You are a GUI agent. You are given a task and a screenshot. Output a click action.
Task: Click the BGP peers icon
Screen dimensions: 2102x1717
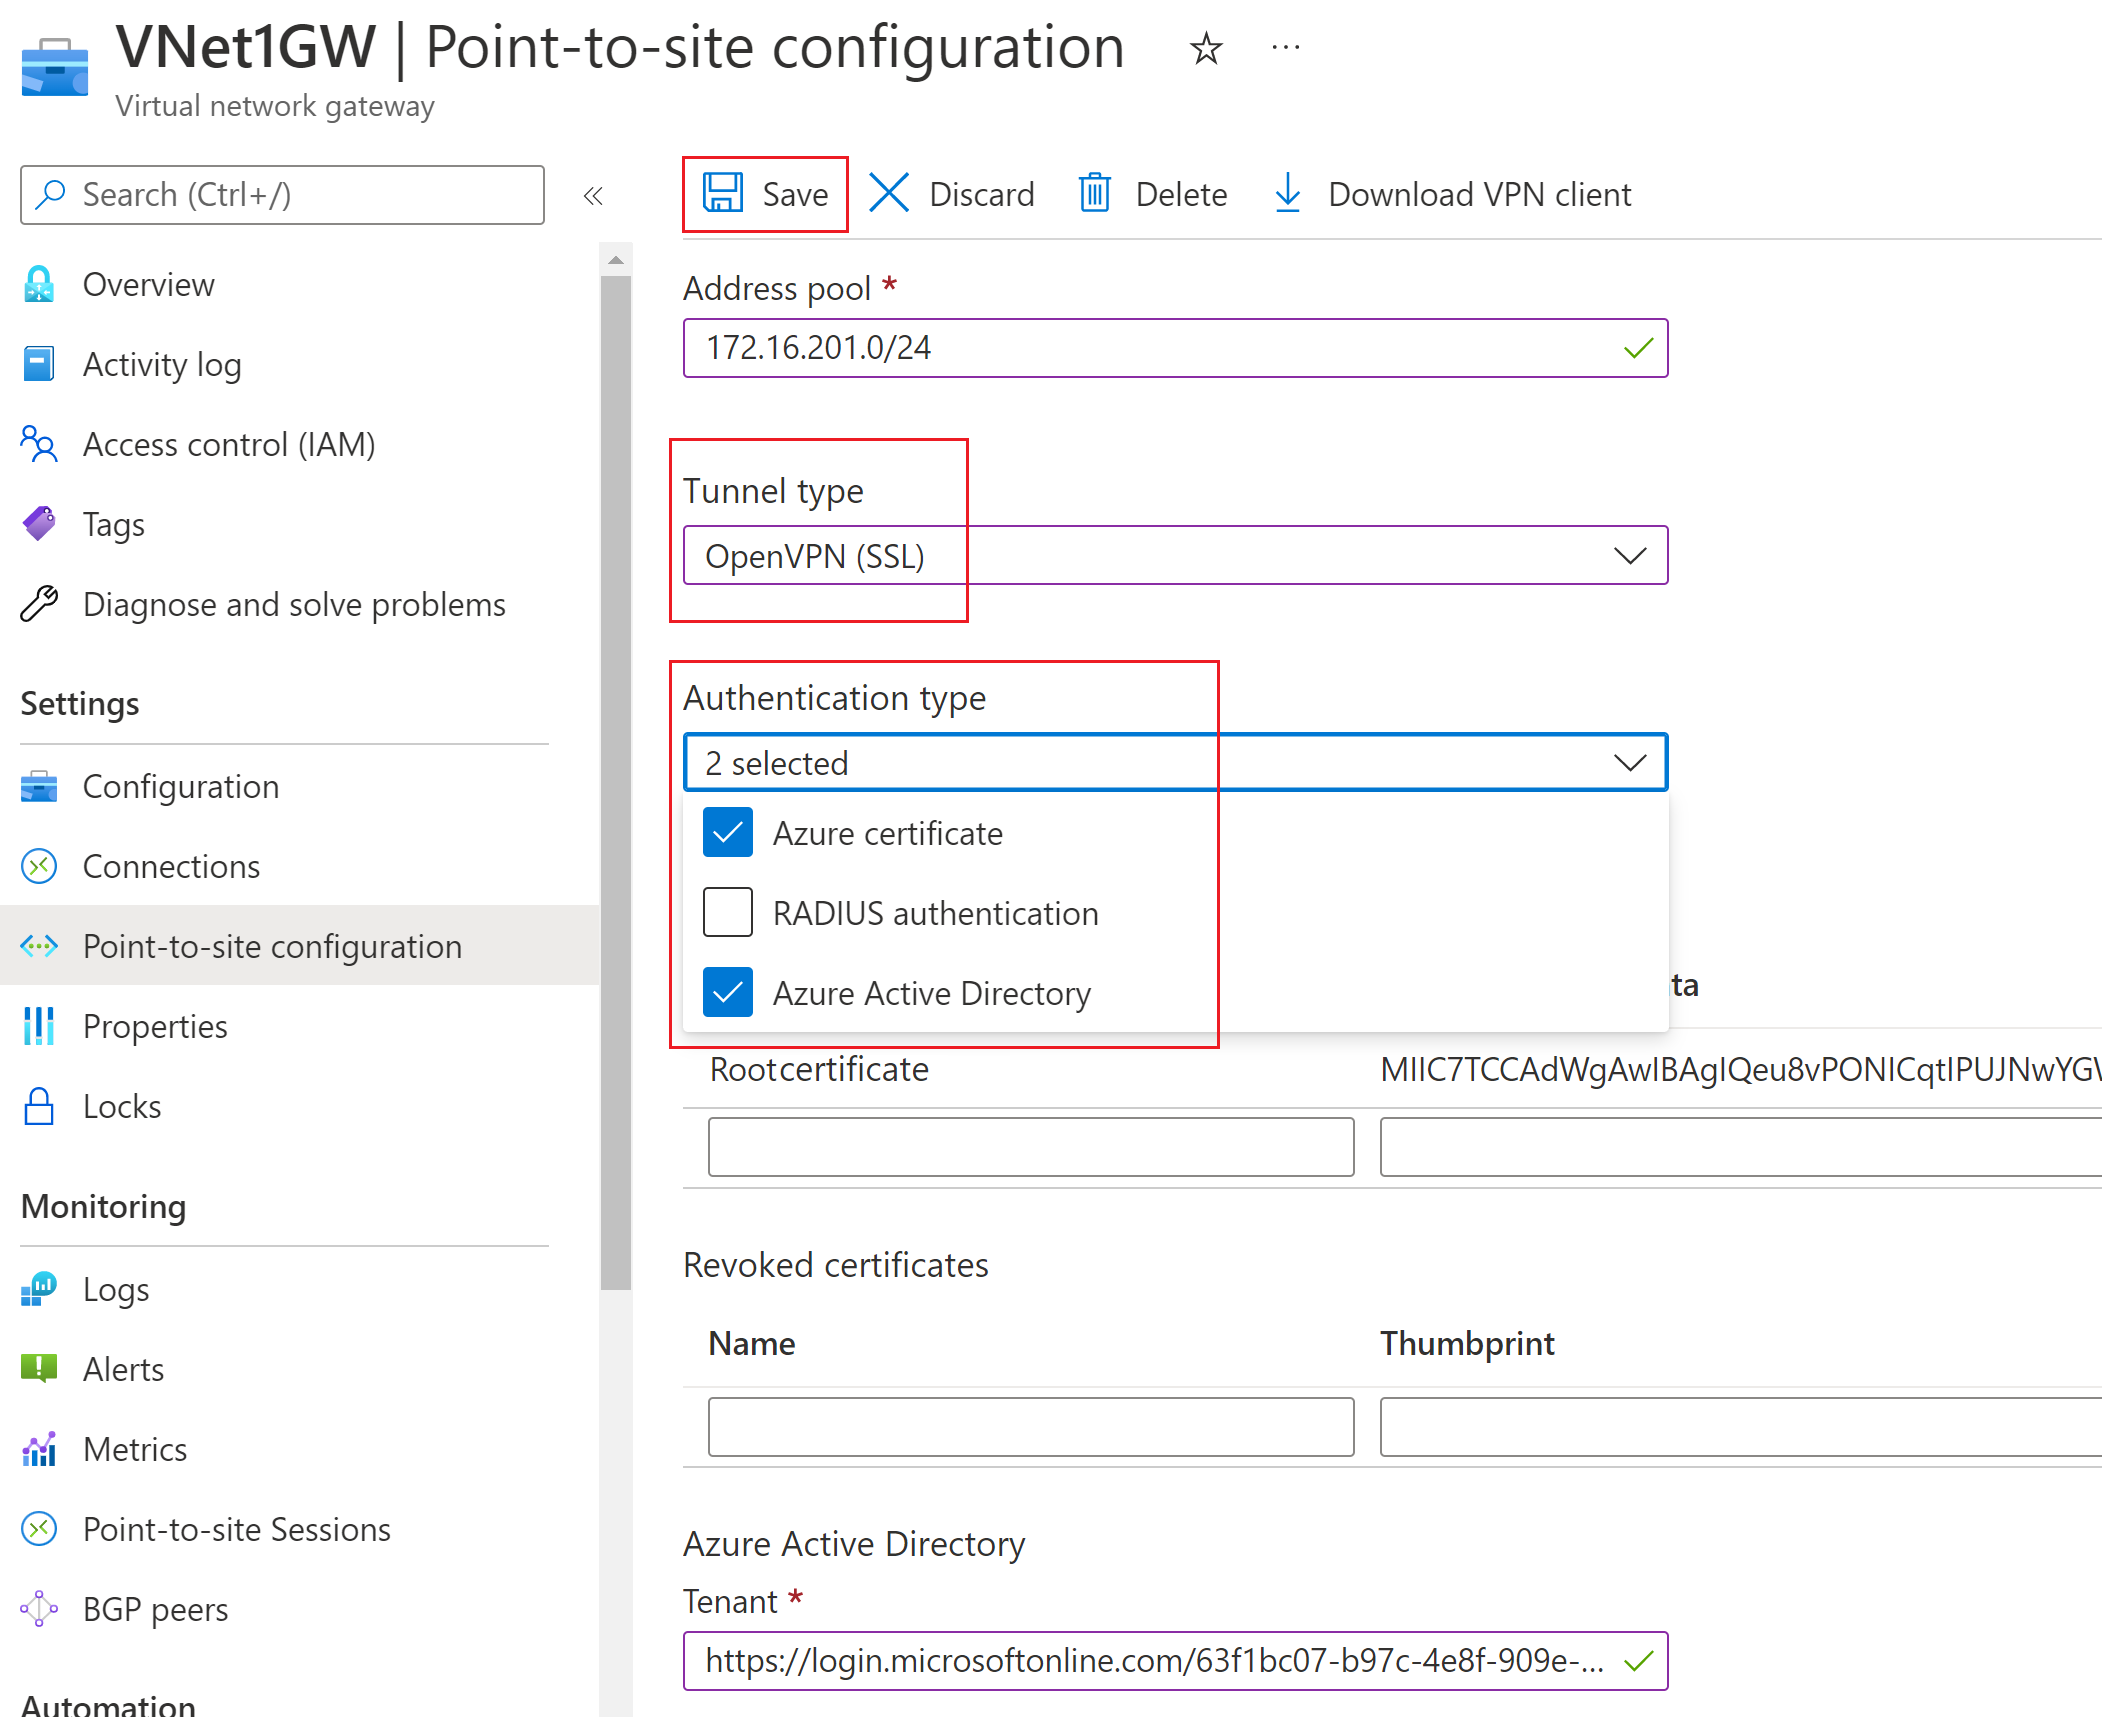[39, 1609]
